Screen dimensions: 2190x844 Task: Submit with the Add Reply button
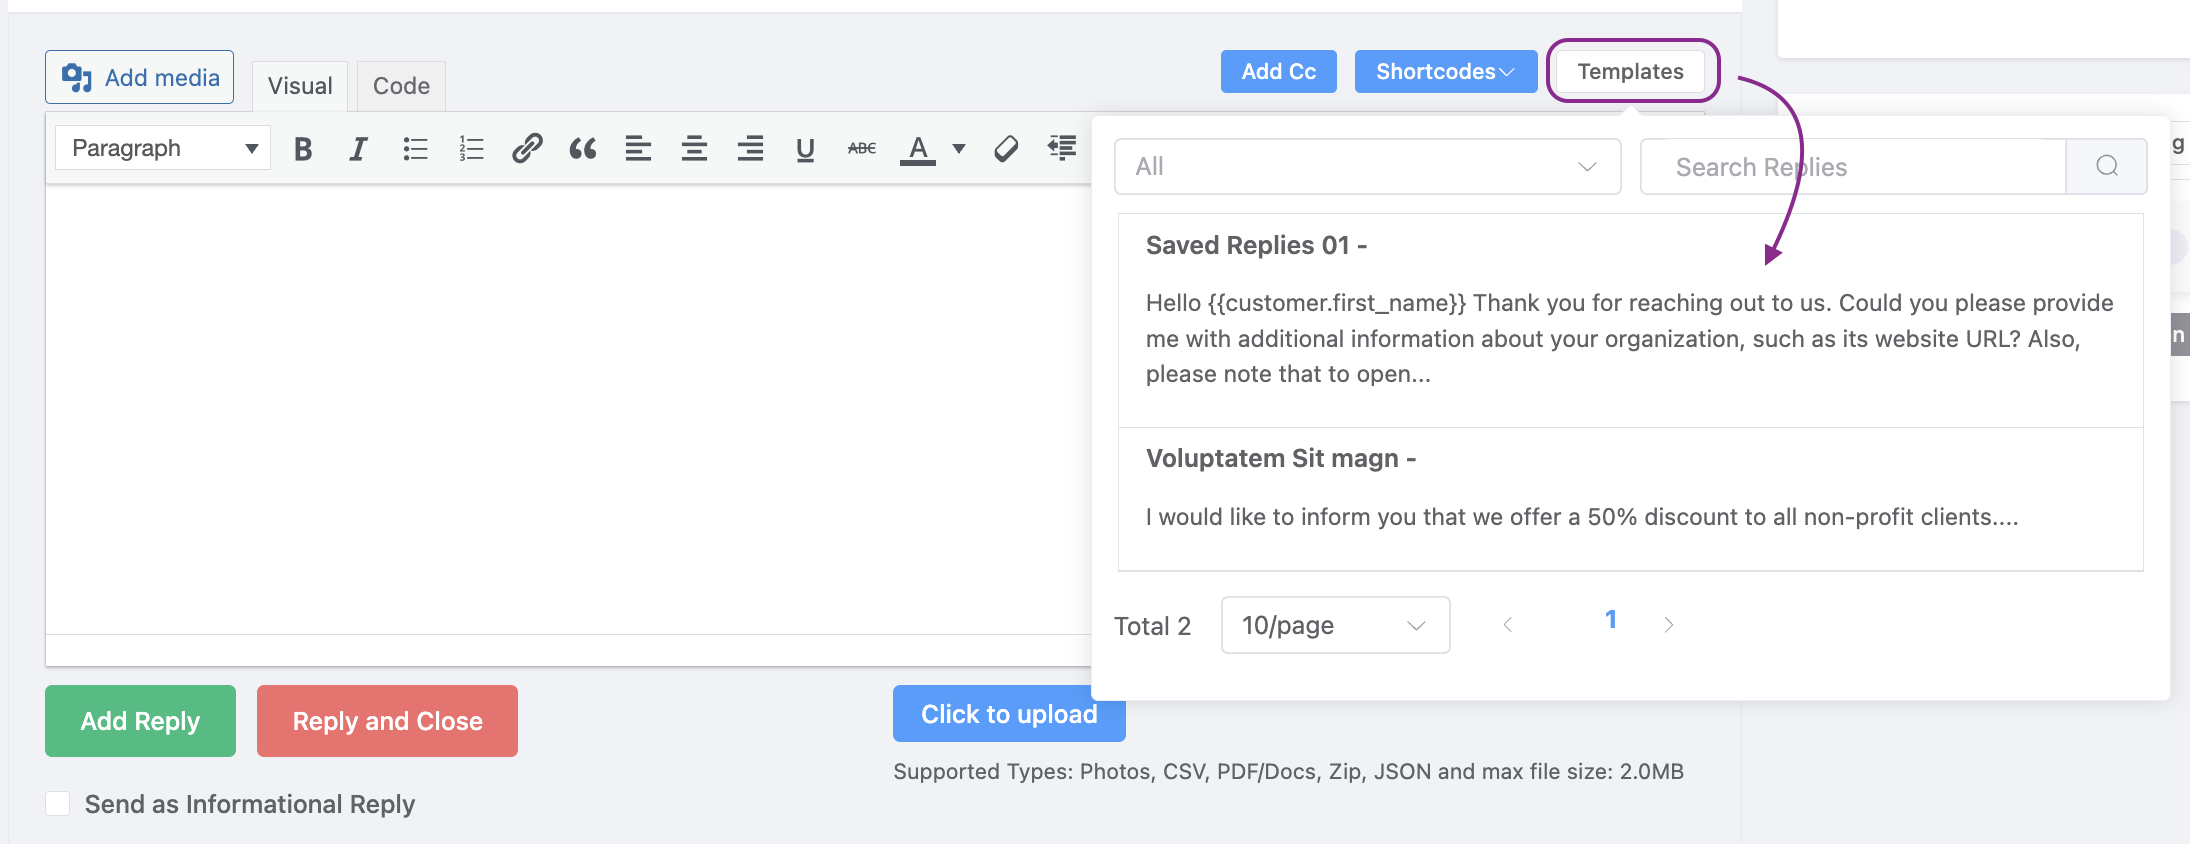(x=140, y=721)
